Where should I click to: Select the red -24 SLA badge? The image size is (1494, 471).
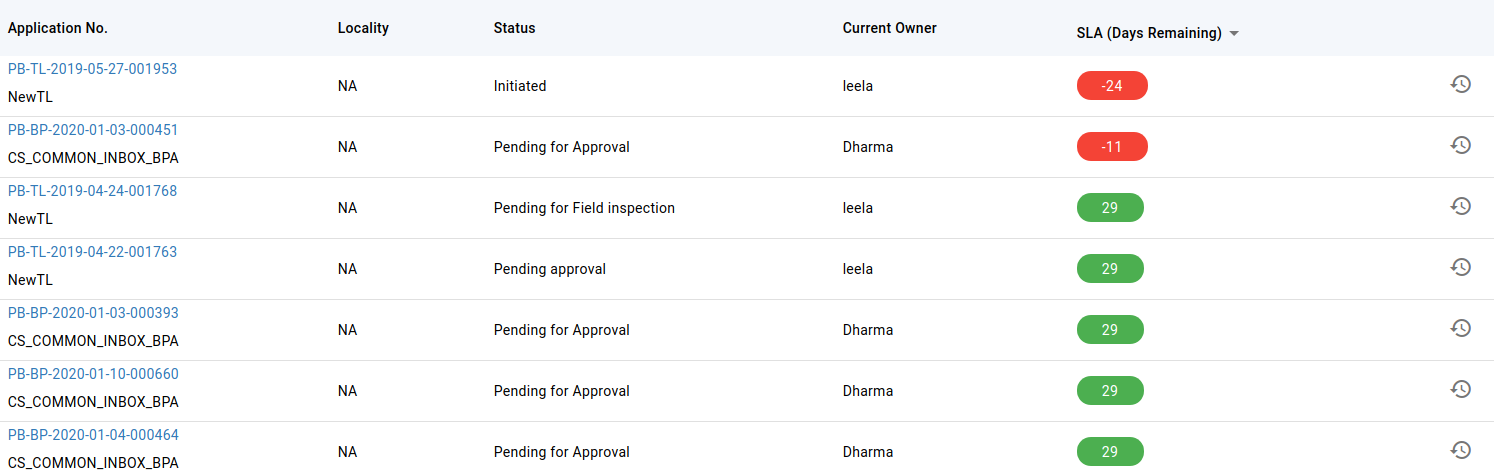(x=1112, y=86)
